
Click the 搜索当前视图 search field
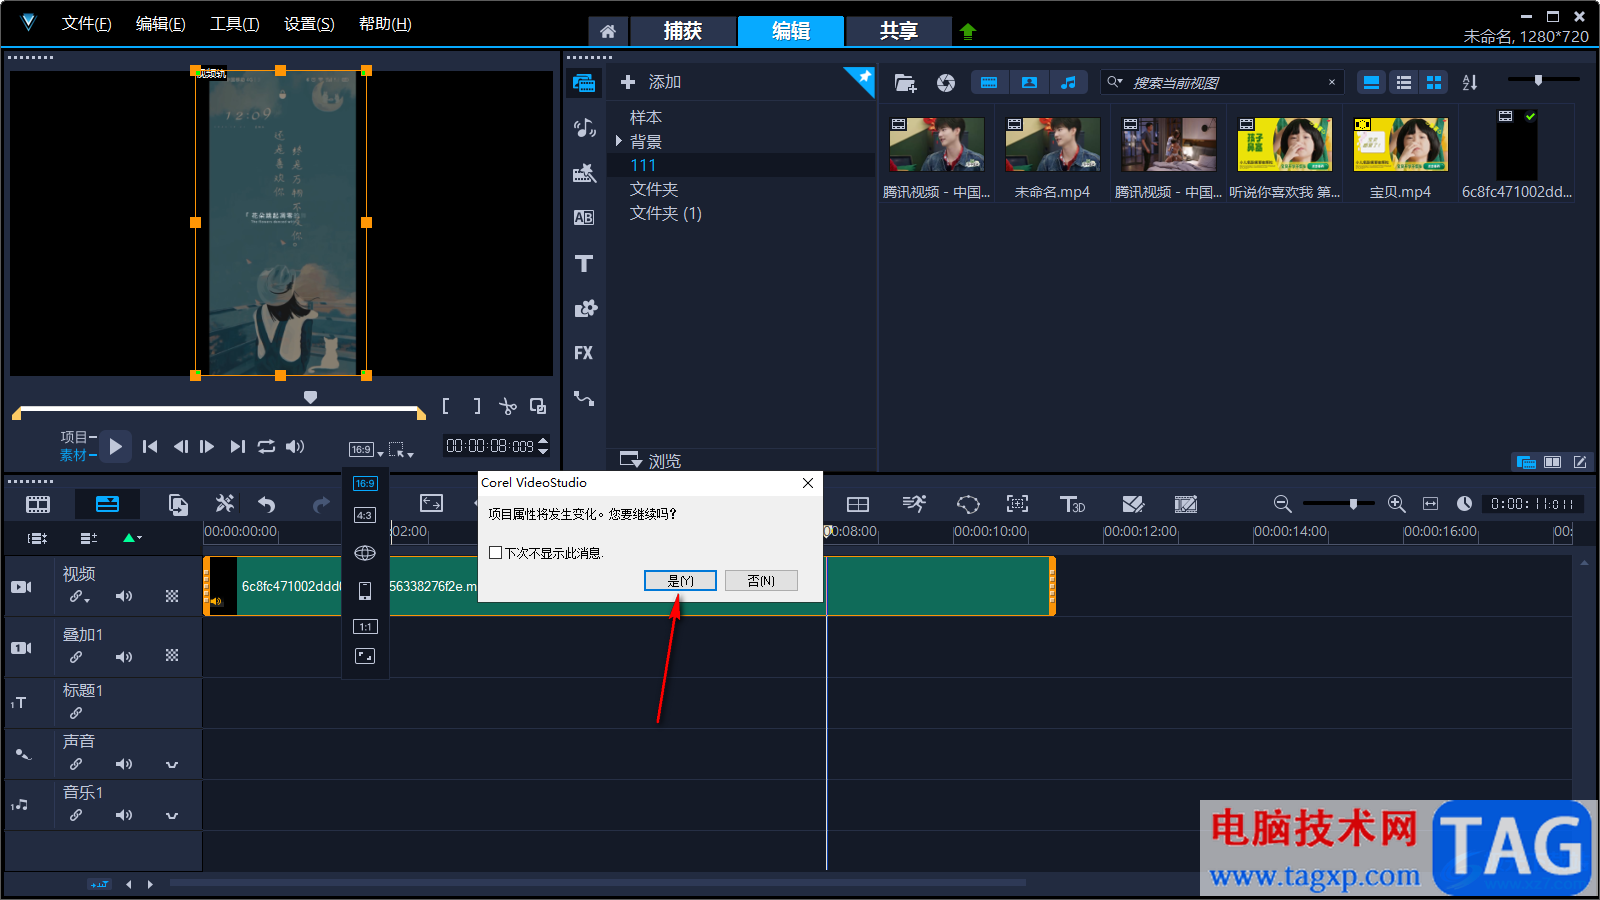point(1224,83)
